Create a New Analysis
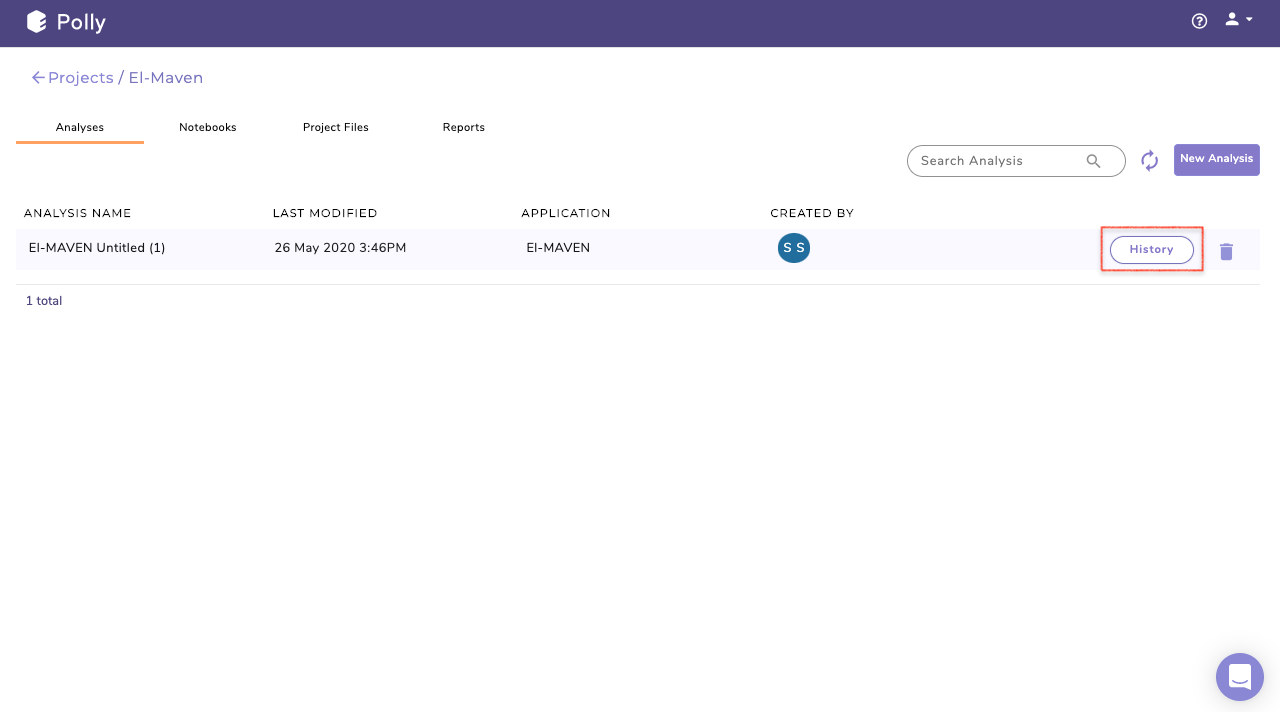The image size is (1280, 712). (1216, 159)
